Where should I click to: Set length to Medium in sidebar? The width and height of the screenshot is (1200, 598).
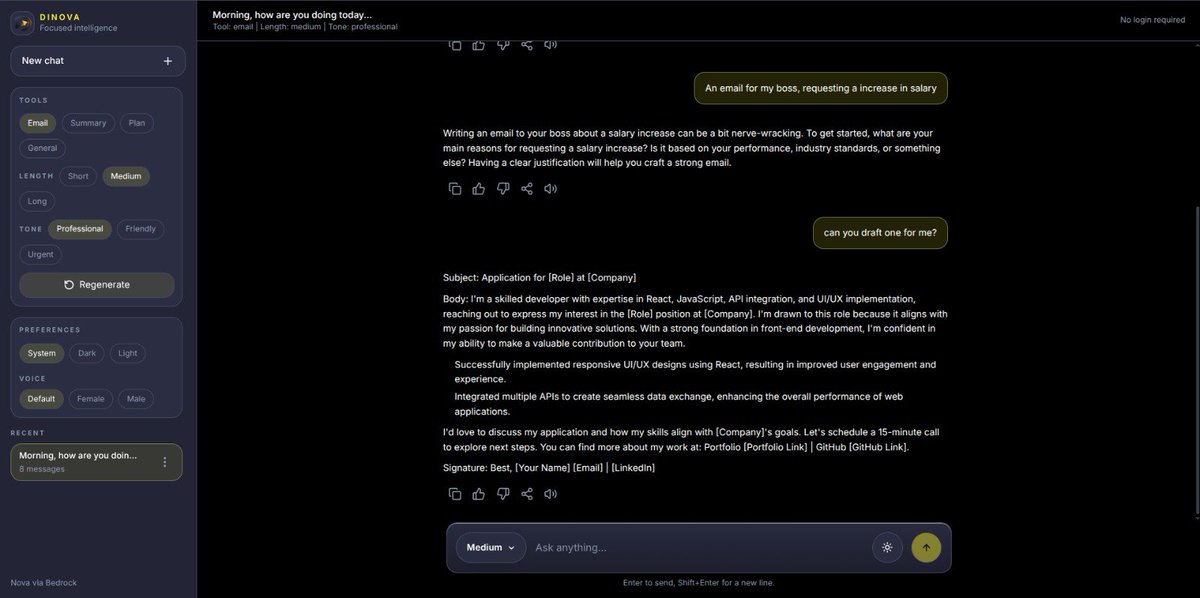point(126,176)
